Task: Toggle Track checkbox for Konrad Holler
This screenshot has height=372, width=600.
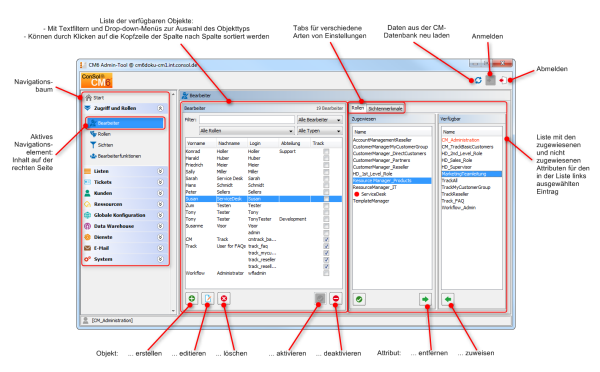Action: point(326,152)
